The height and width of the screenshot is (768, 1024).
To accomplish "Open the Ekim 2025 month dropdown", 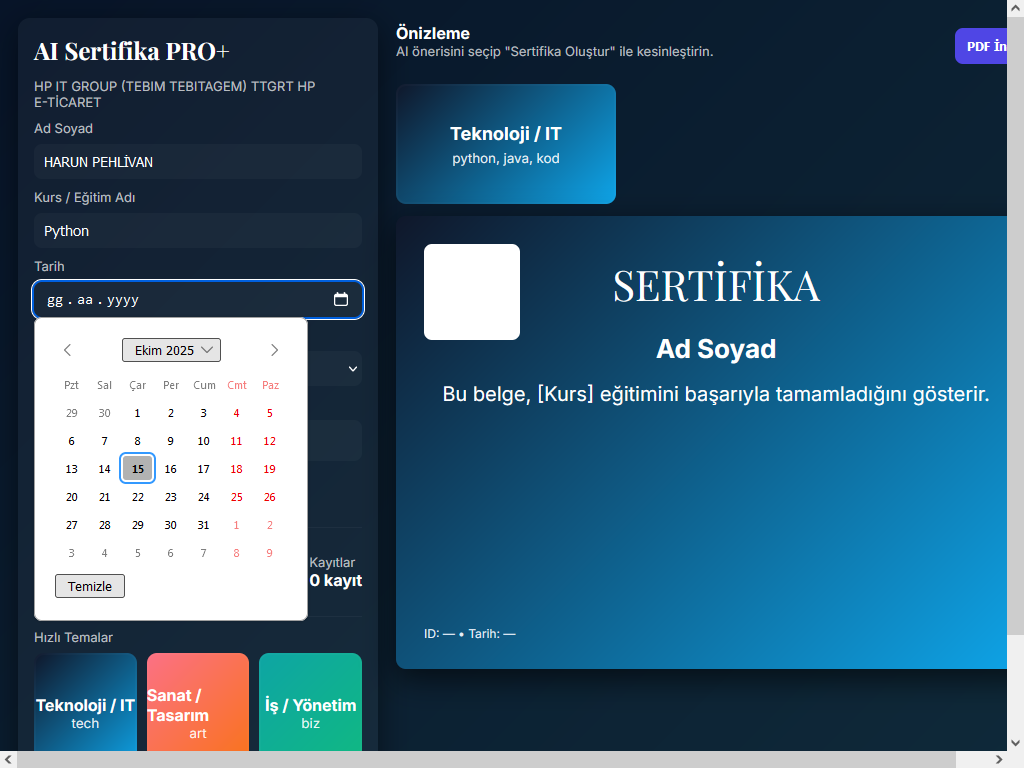I will coord(171,350).
